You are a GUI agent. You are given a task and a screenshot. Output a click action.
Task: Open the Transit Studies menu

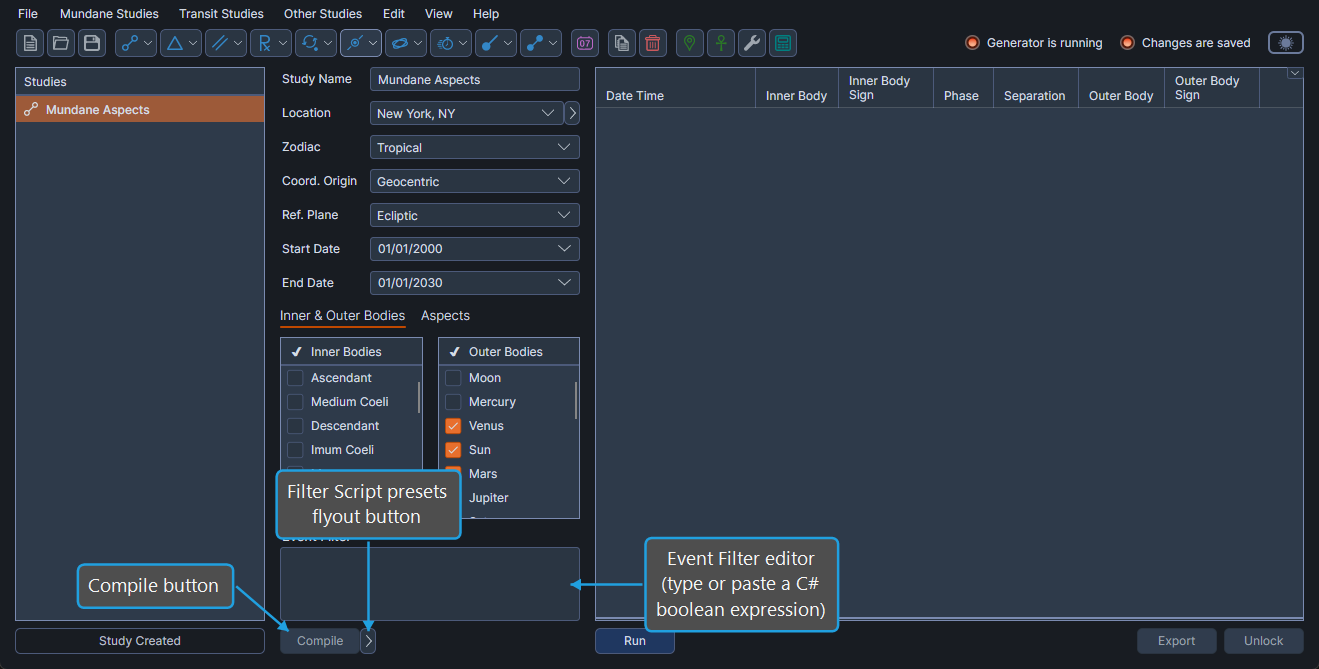pos(221,14)
